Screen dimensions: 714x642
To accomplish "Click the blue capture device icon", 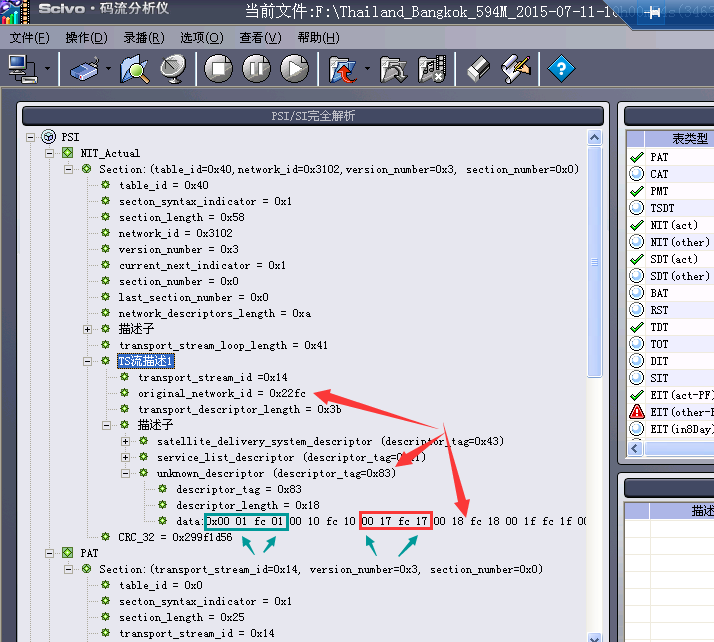I will click(x=85, y=69).
